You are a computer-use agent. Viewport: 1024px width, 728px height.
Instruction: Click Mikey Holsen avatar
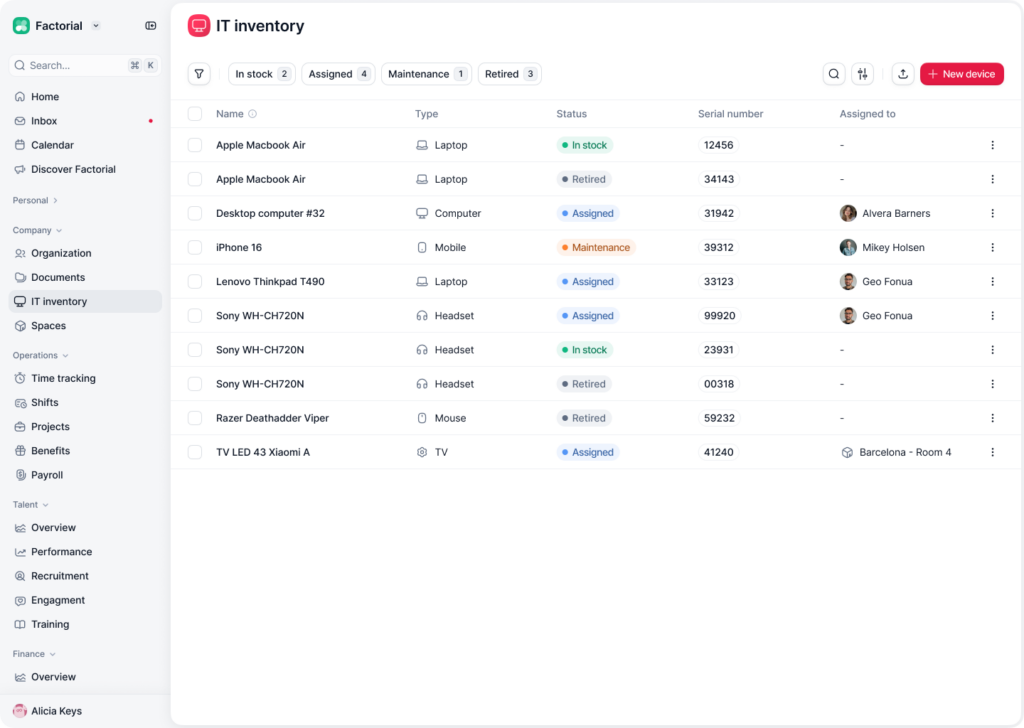pos(848,247)
